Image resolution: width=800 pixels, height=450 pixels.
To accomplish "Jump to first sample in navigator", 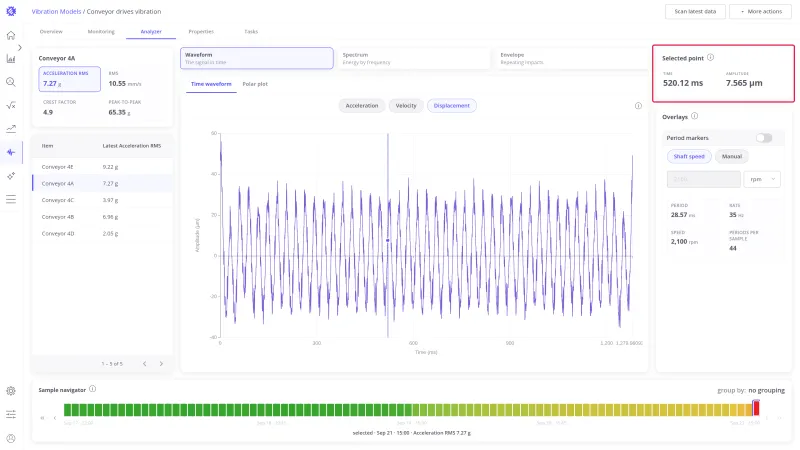I will [x=42, y=418].
